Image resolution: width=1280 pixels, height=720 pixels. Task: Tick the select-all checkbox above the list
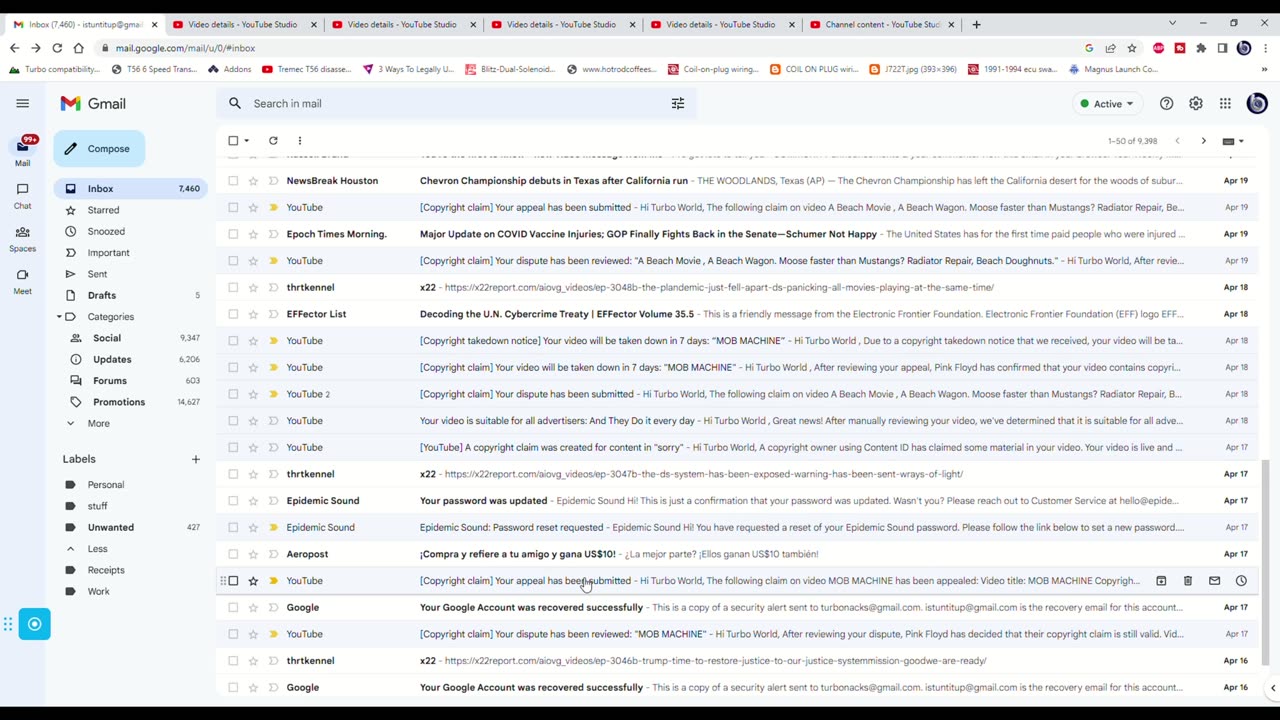pyautogui.click(x=233, y=141)
